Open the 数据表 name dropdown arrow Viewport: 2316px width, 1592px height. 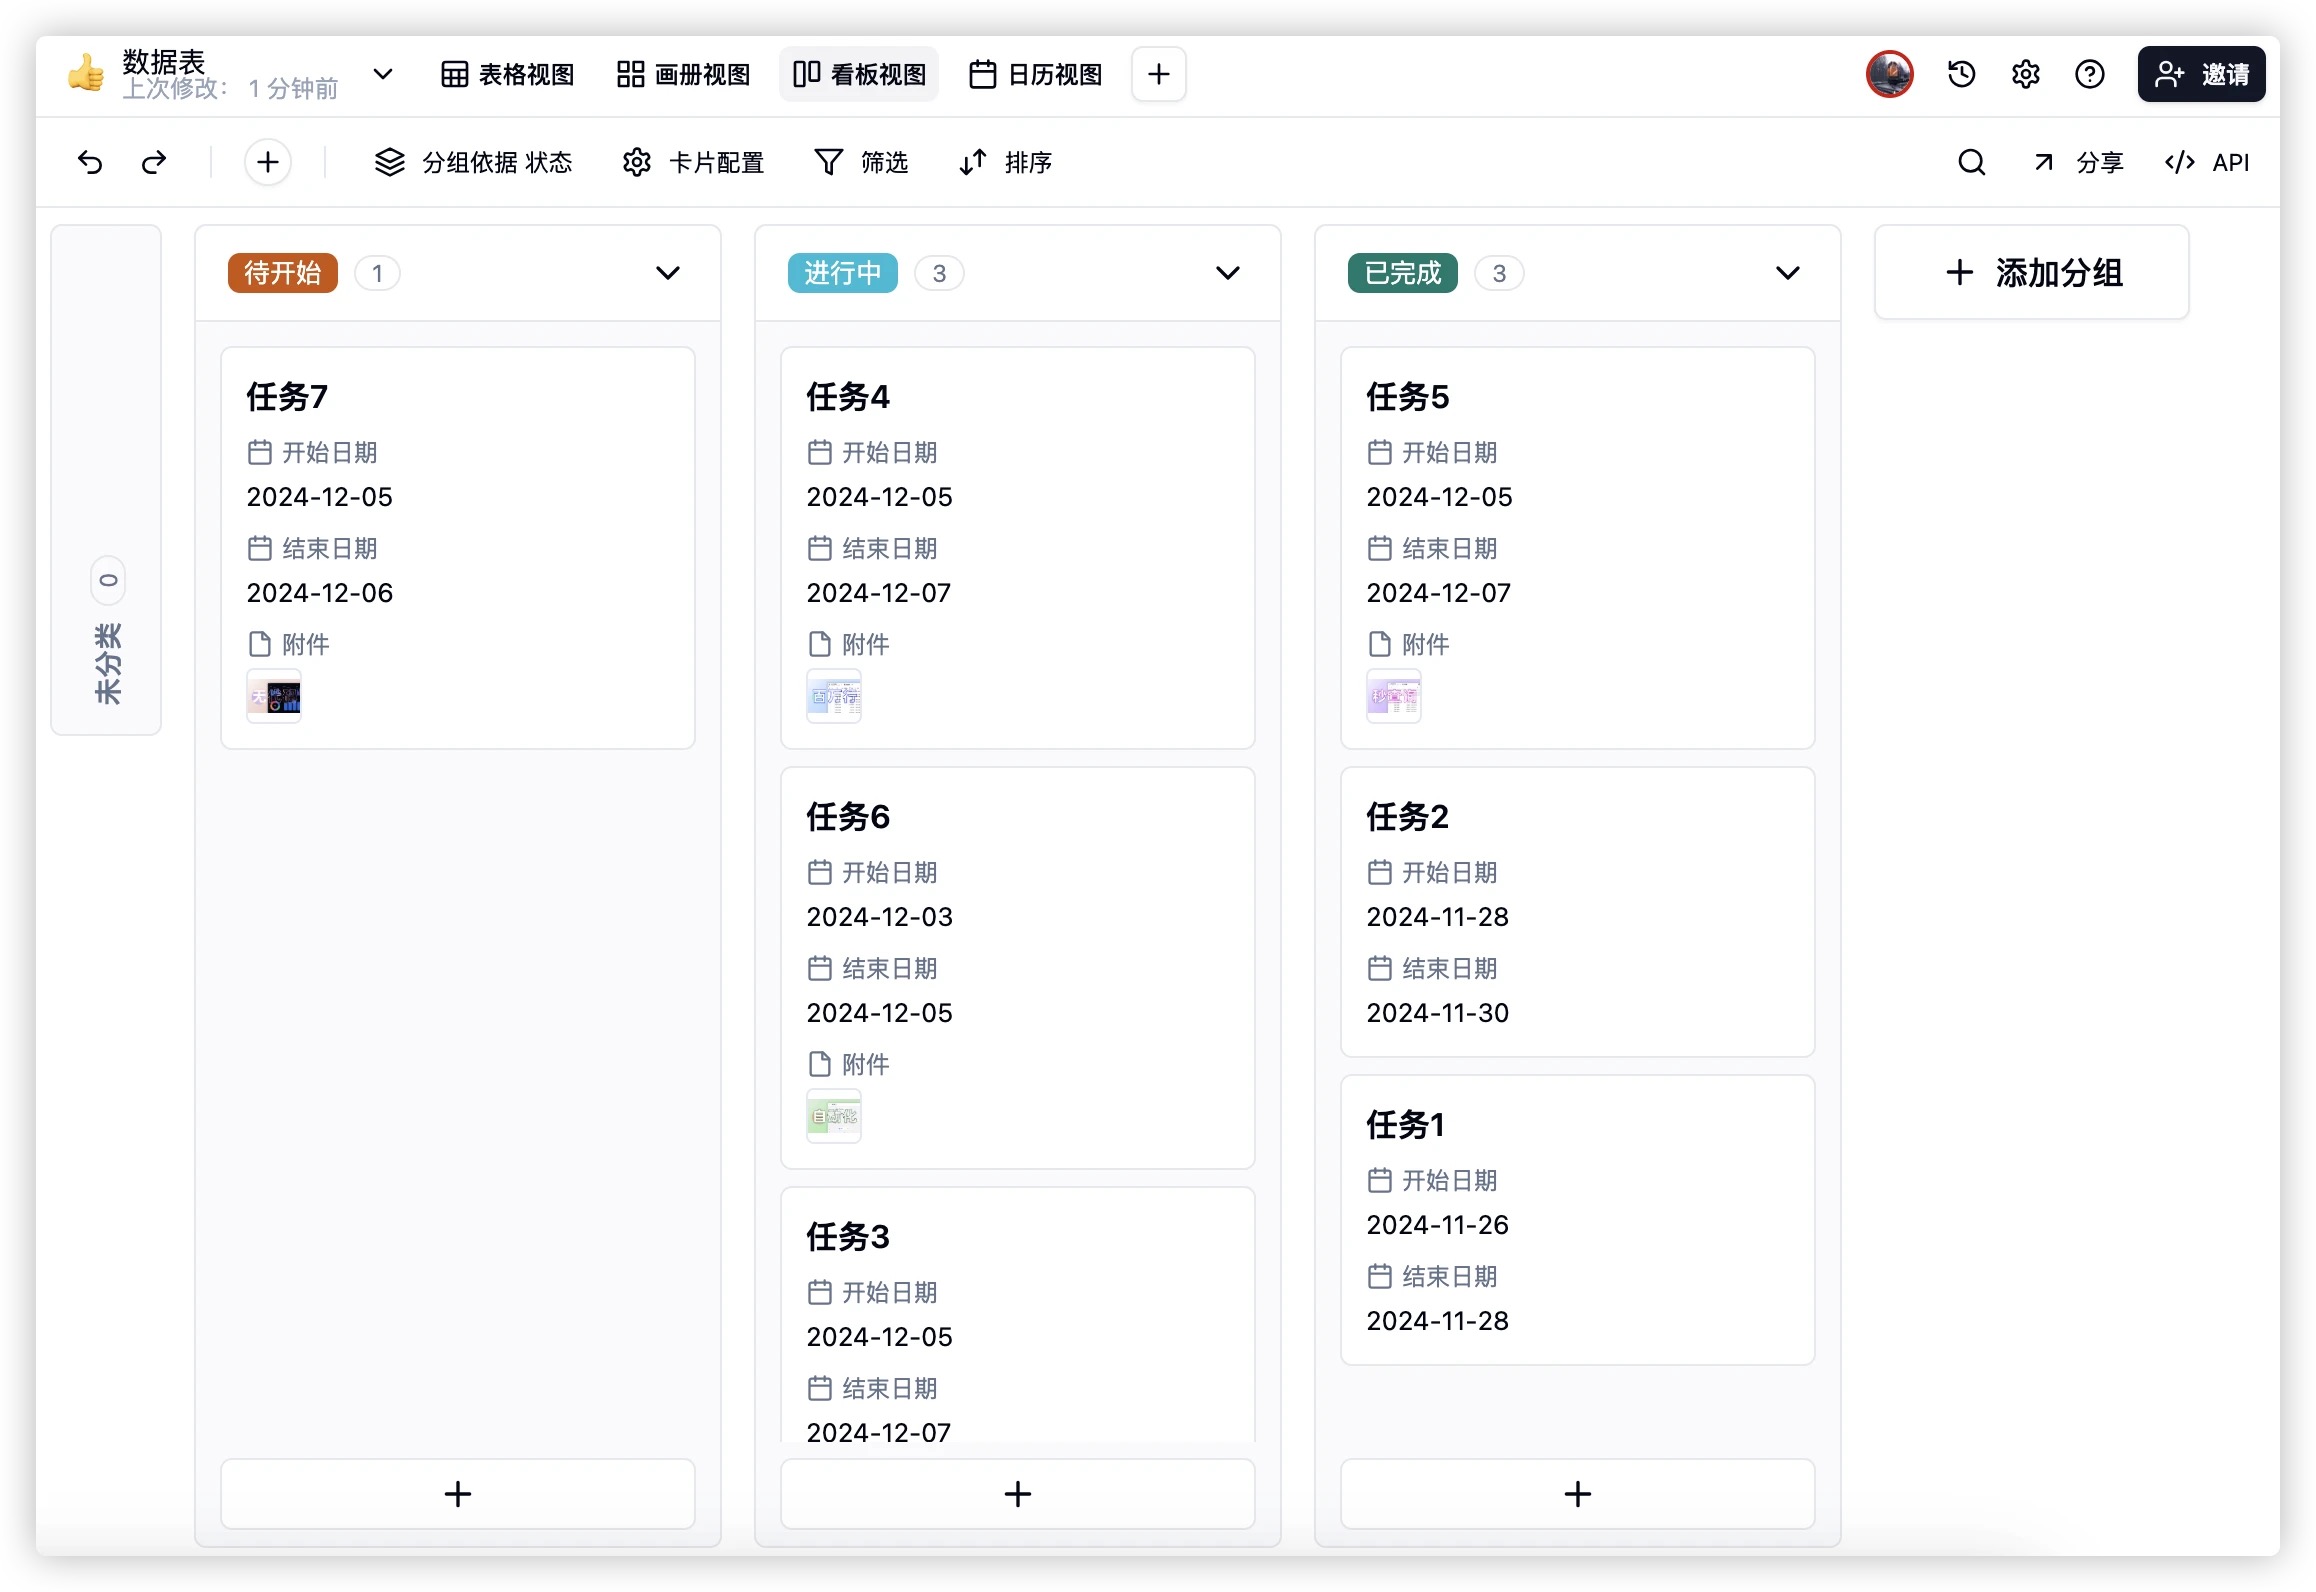pyautogui.click(x=382, y=74)
